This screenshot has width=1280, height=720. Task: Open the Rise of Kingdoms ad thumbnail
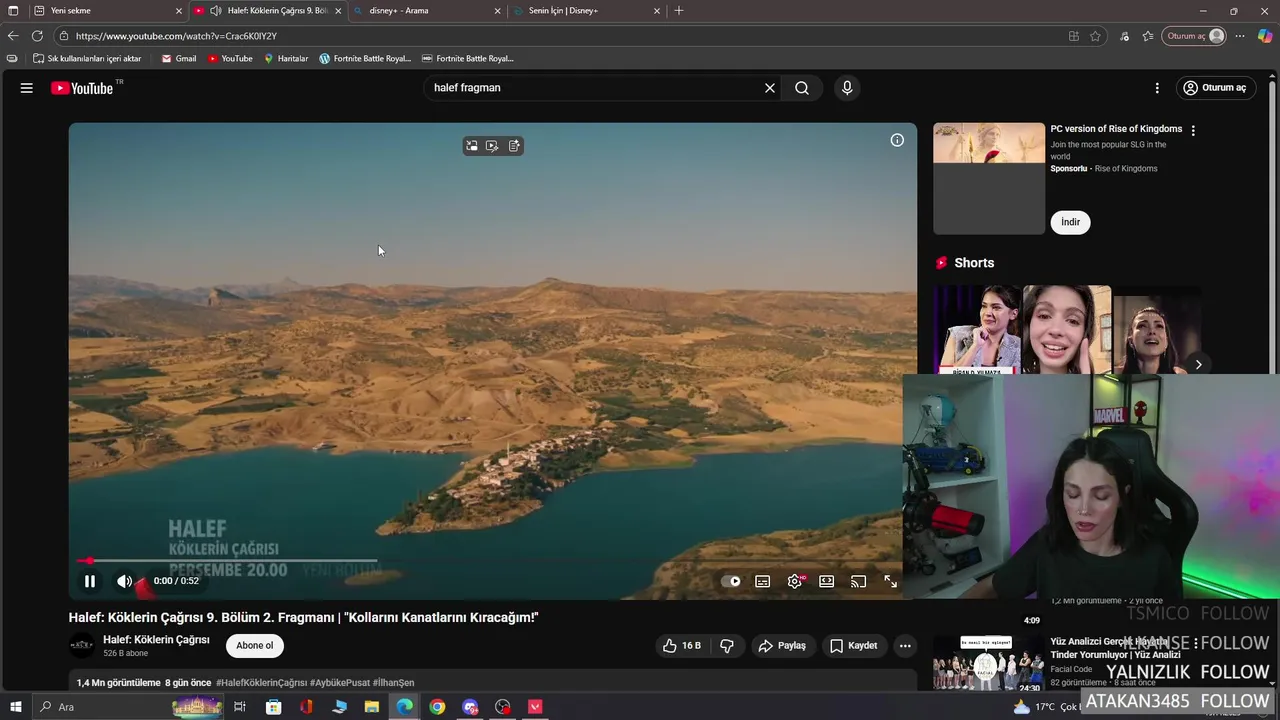(989, 179)
